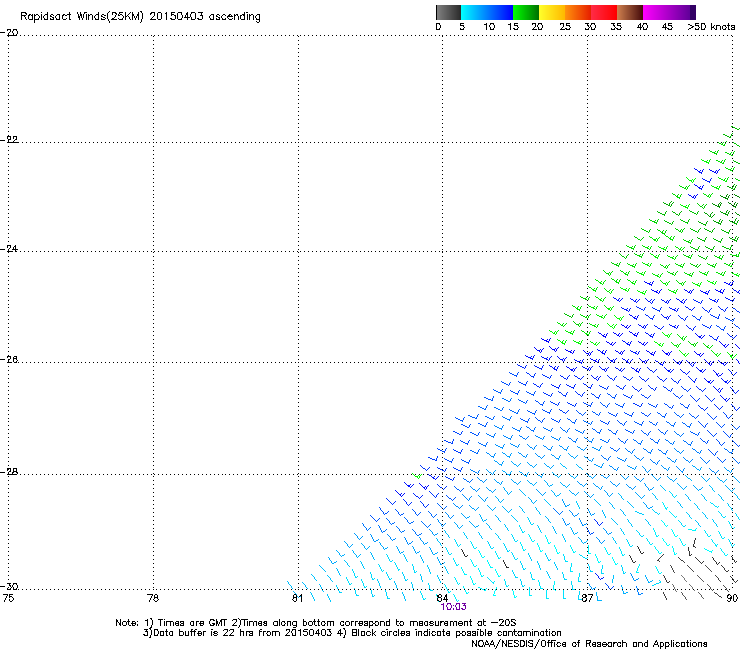Screen dimensions: 740x650
Task: Click the legend value '10'
Action: pos(489,27)
